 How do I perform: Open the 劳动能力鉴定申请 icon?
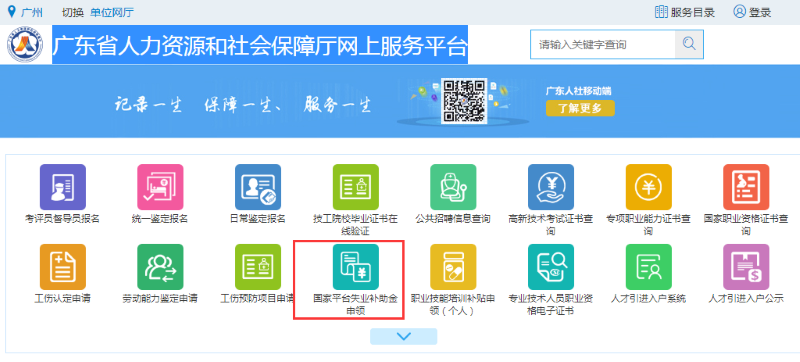click(x=160, y=267)
